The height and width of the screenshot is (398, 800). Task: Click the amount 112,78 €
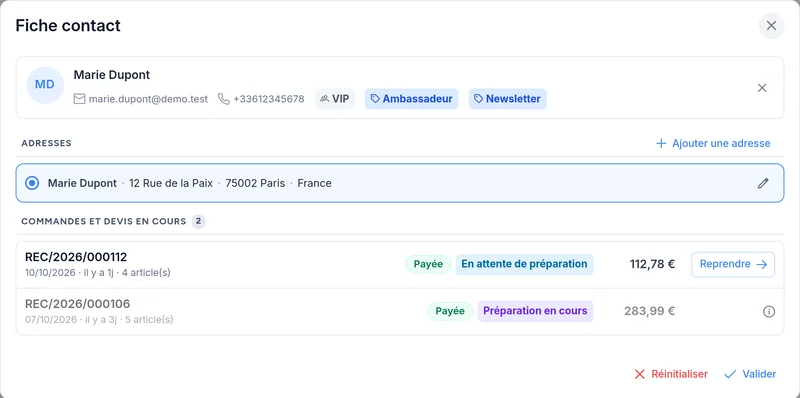(x=652, y=264)
